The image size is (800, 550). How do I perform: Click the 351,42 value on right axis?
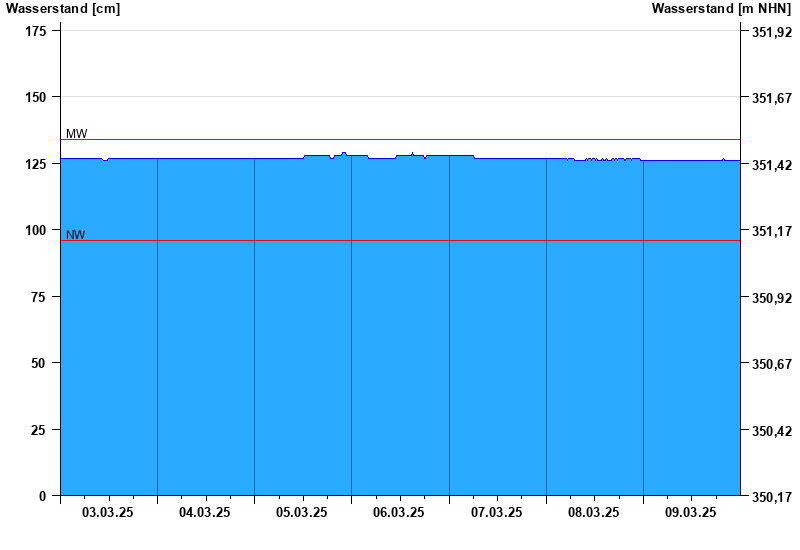772,165
